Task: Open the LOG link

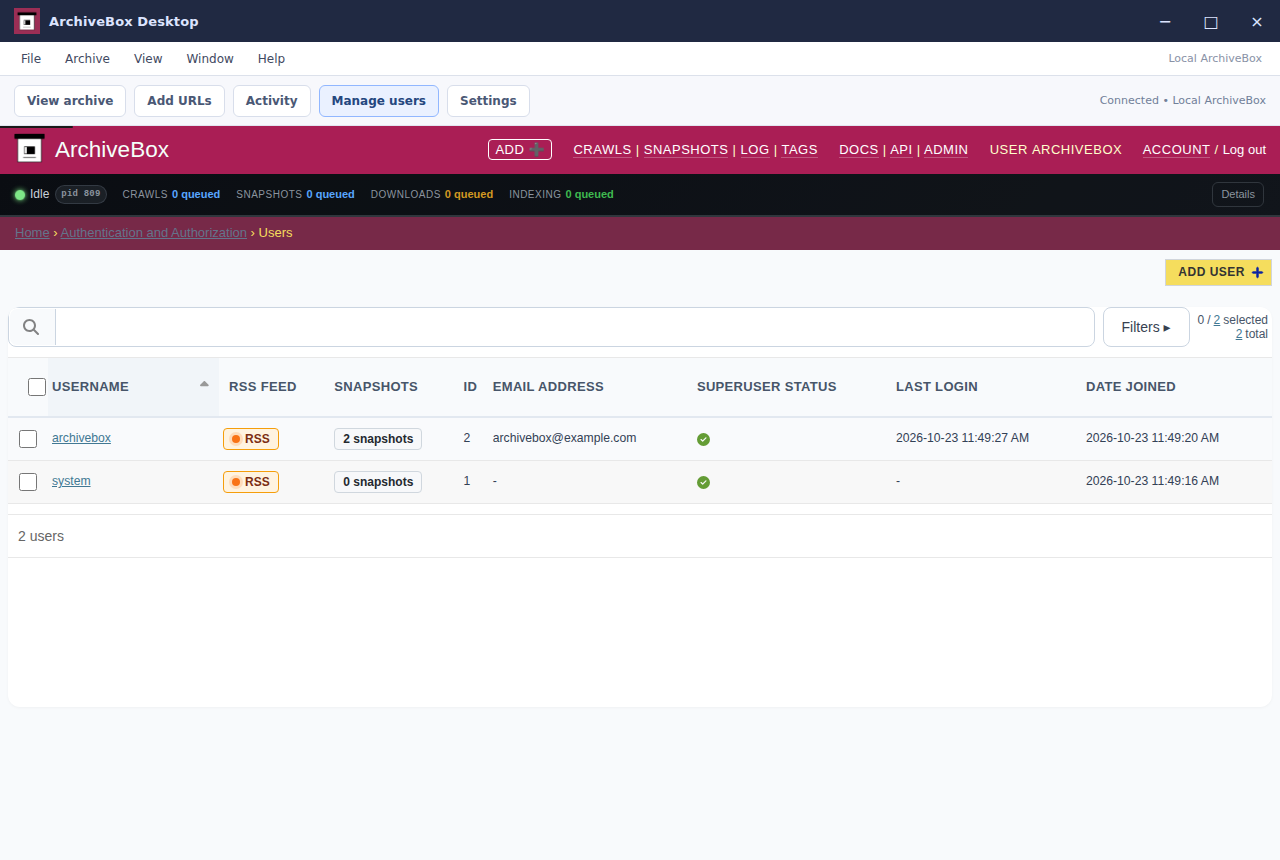Action: tap(755, 150)
